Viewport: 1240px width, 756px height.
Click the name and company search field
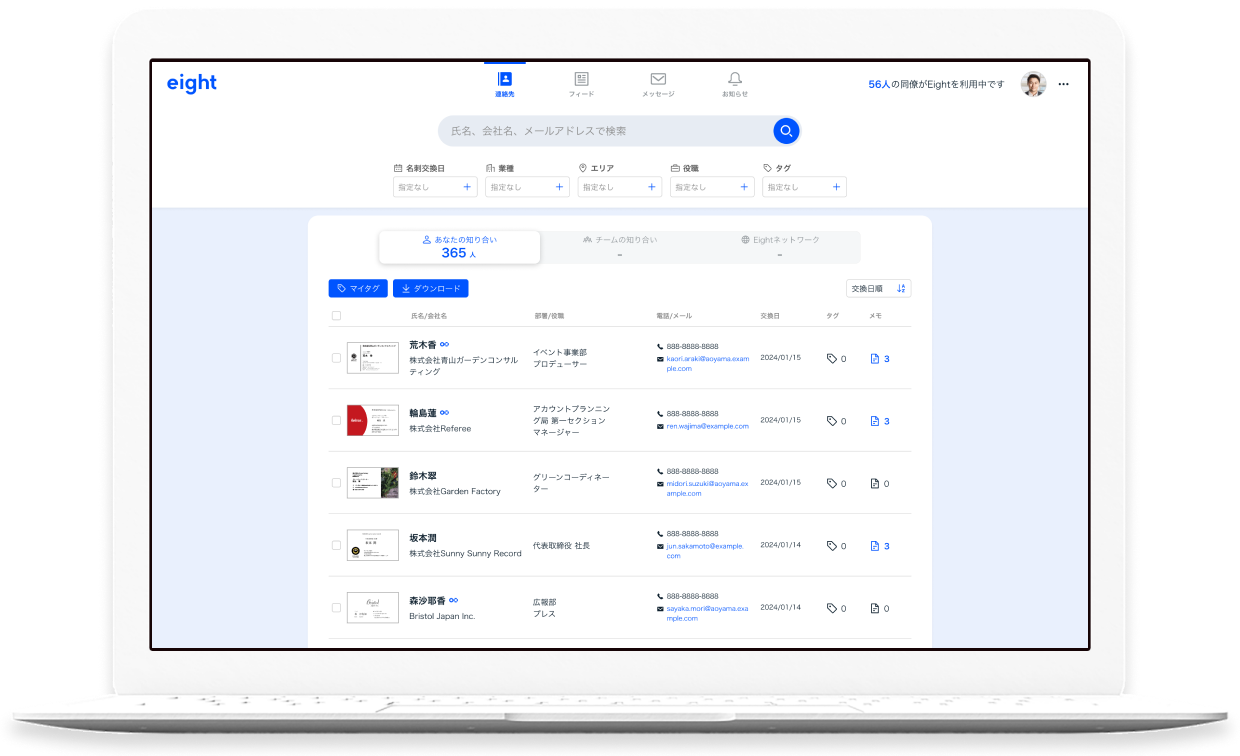[605, 131]
